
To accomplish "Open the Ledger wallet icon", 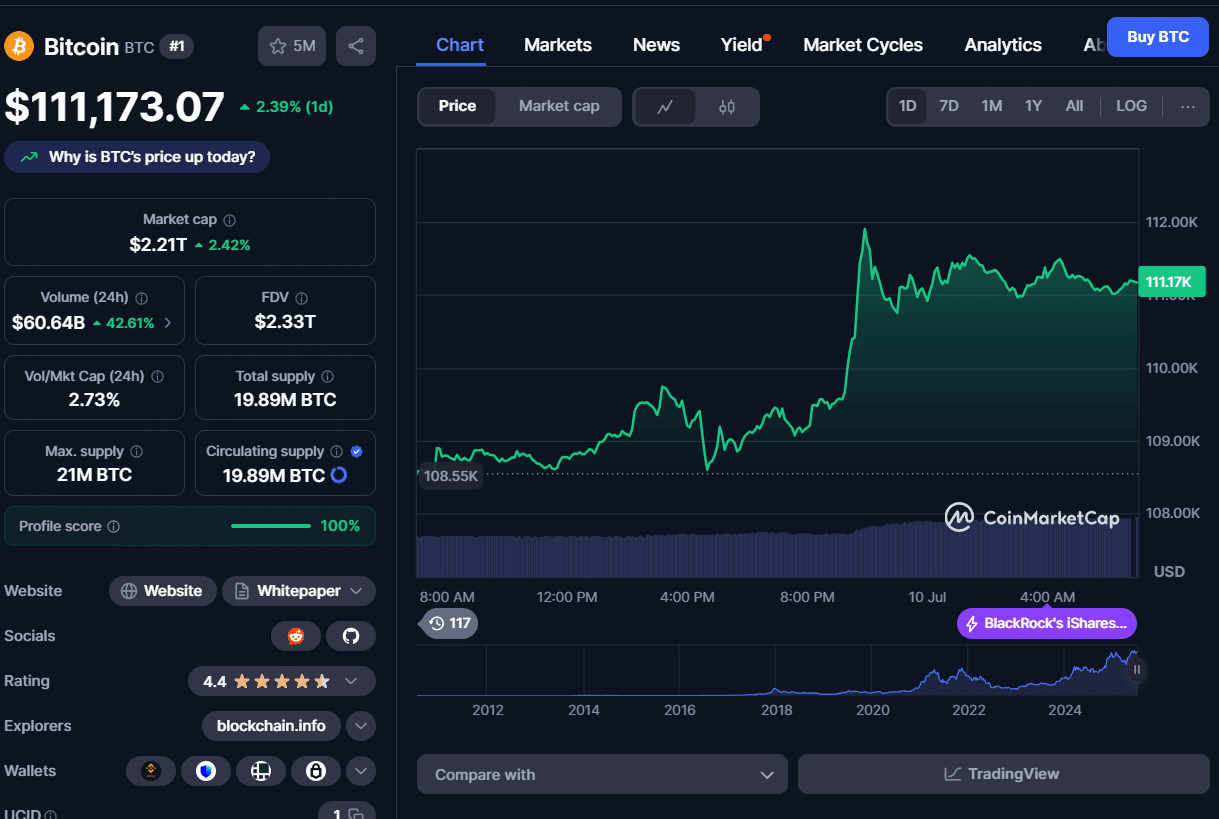I will click(261, 771).
